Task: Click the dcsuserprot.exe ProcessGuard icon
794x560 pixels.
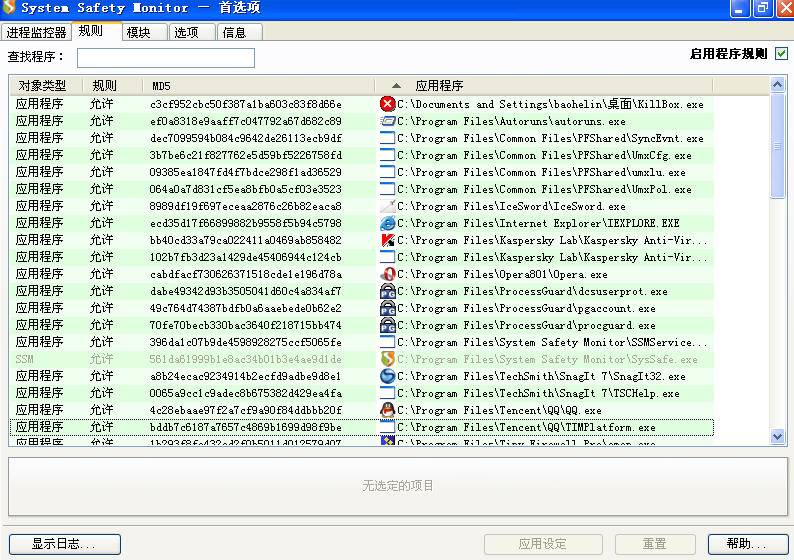Action: click(387, 292)
